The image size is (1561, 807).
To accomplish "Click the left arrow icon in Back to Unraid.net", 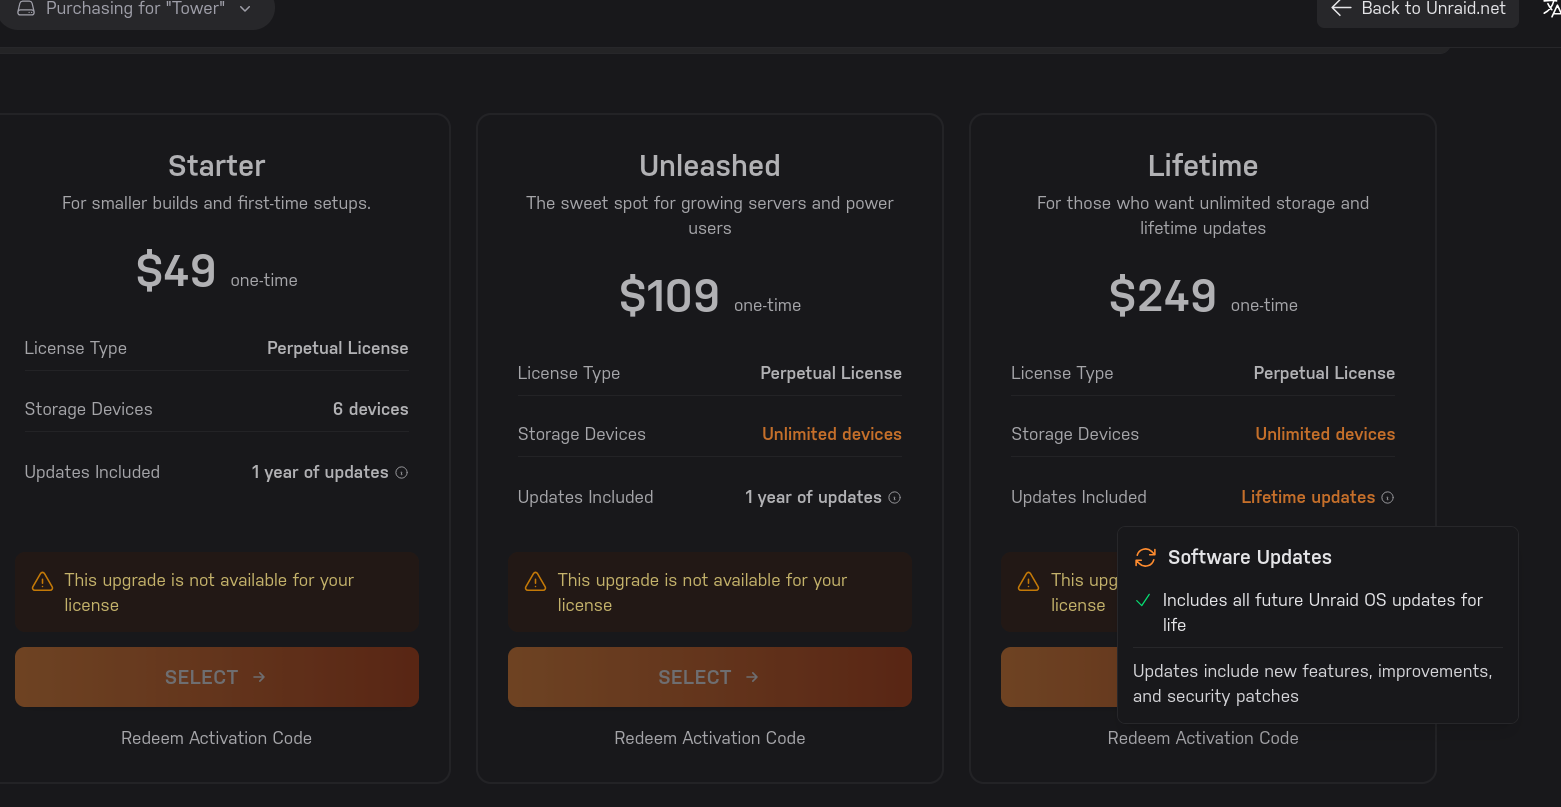I will pyautogui.click(x=1341, y=9).
